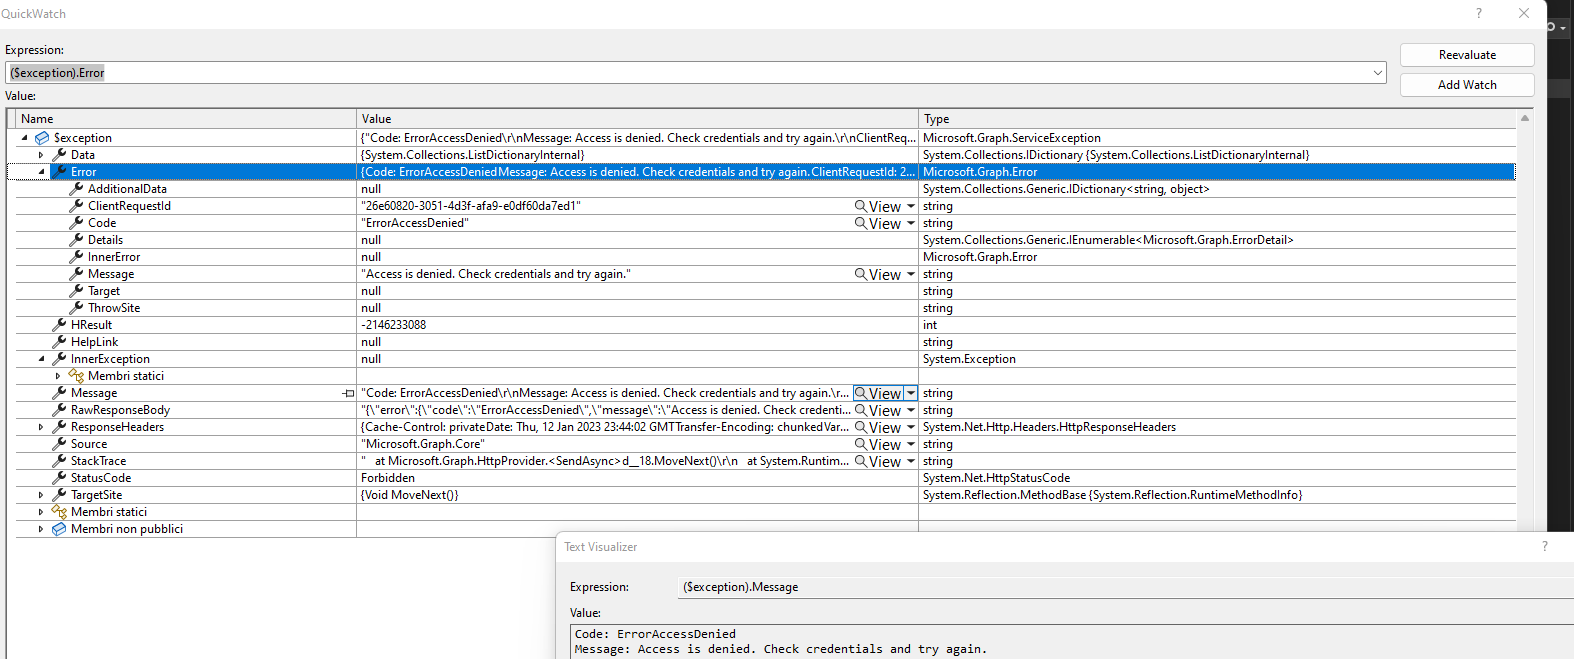
Task: Click inside the Text Visualizer value text box
Action: pyautogui.click(x=1072, y=642)
